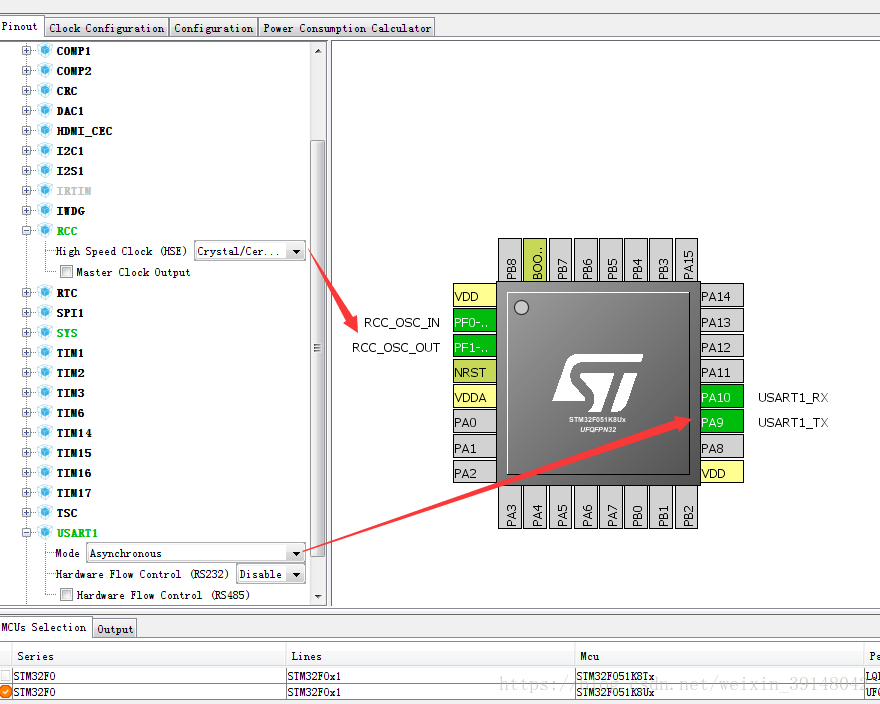Expand the TIM2 tree node

tap(26, 372)
